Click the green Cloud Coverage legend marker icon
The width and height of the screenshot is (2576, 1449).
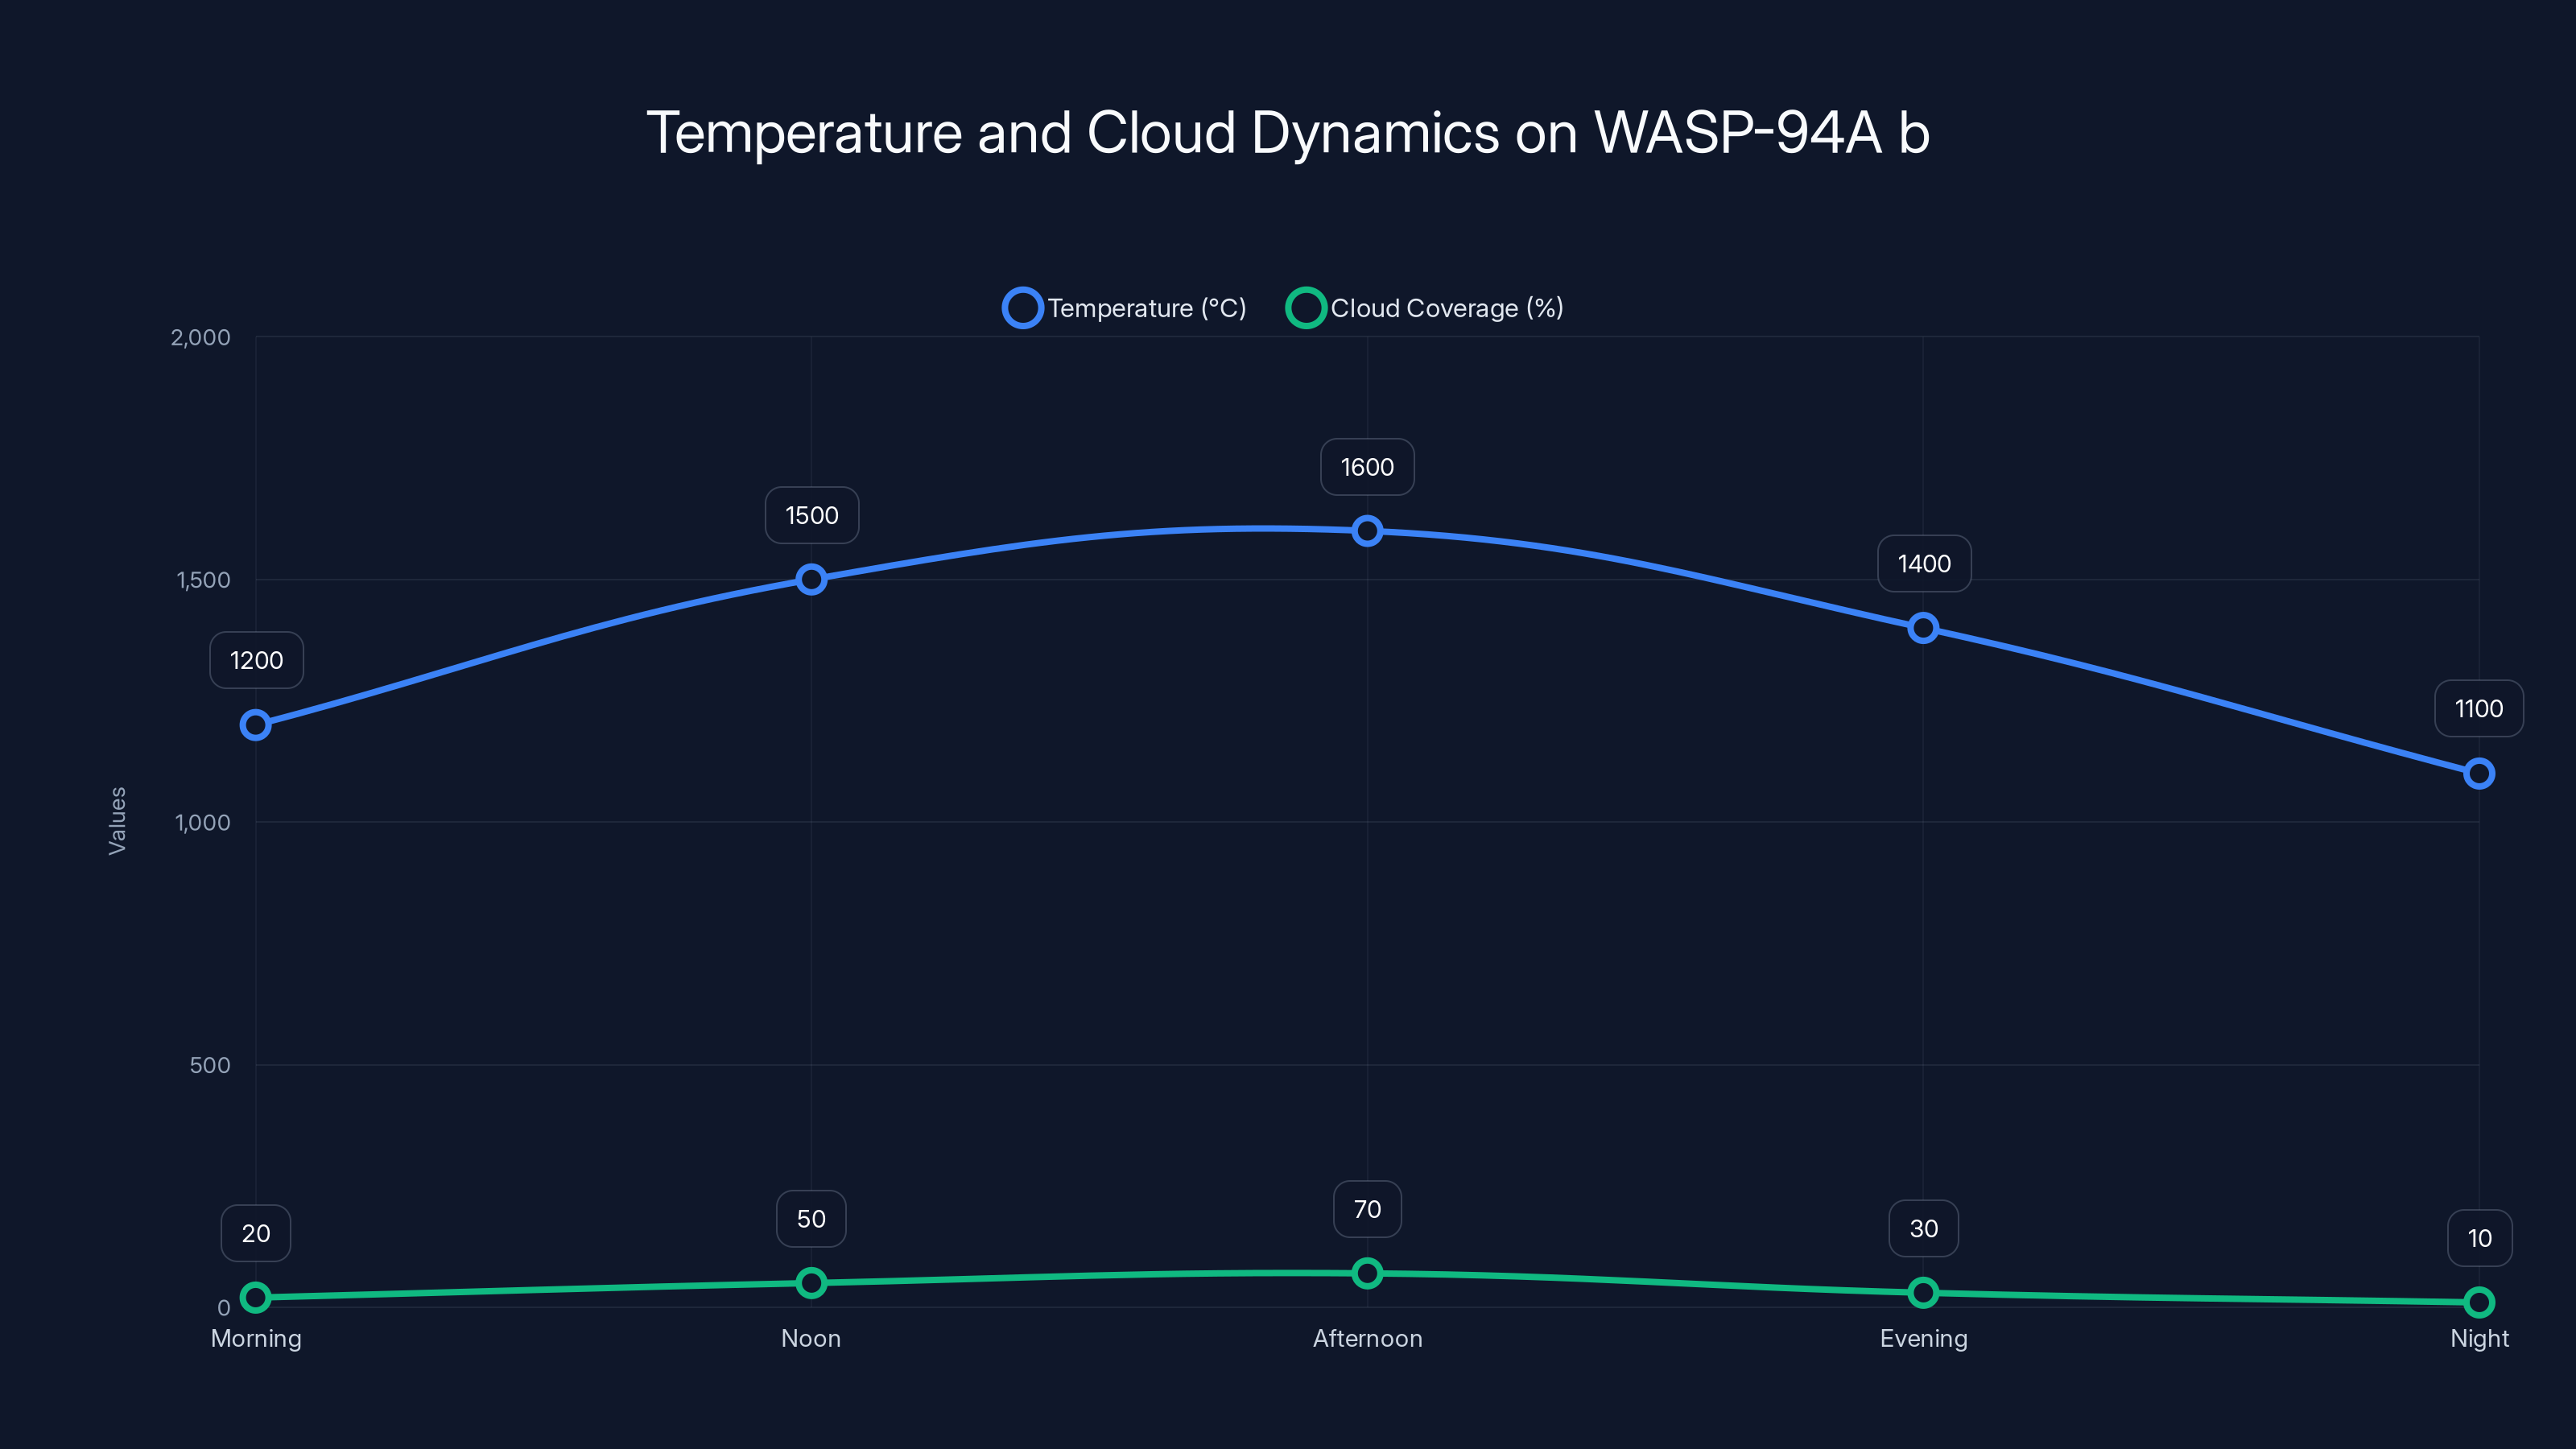click(x=1305, y=308)
